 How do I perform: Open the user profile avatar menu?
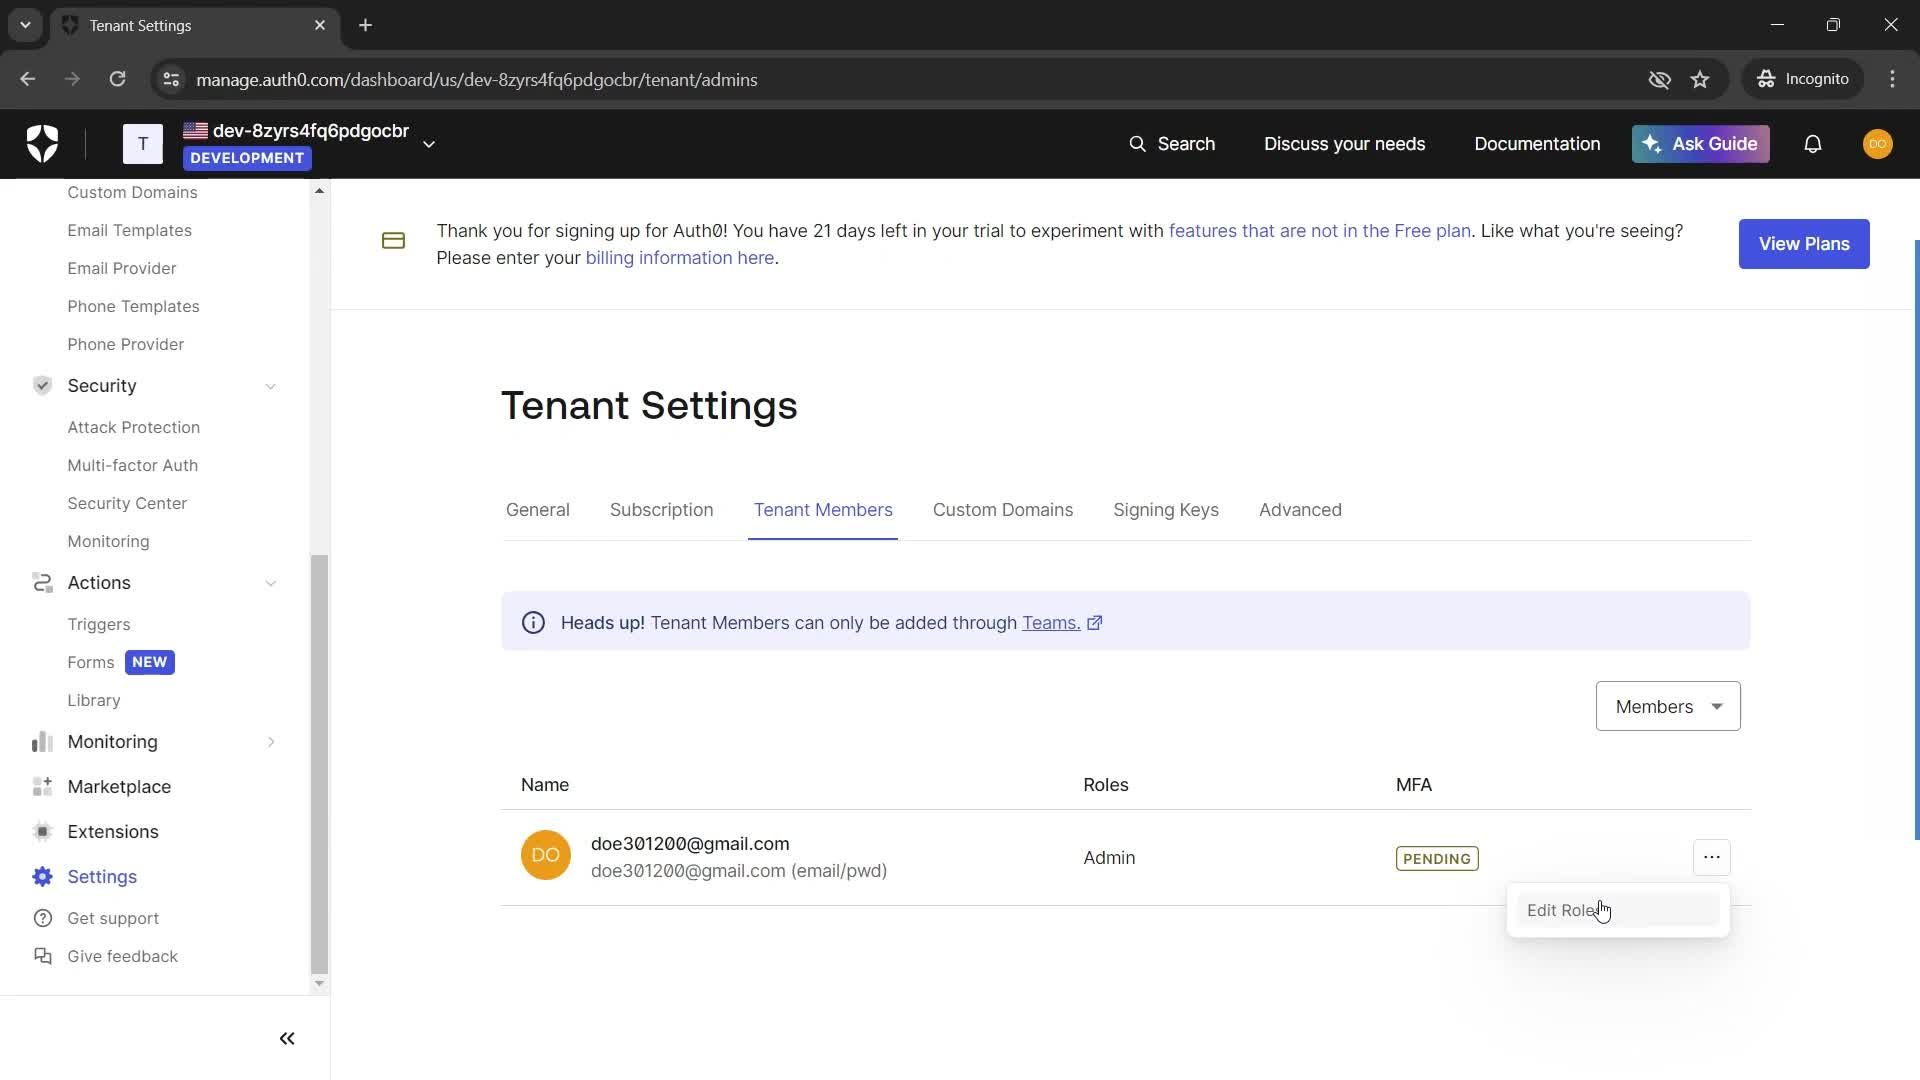1878,144
